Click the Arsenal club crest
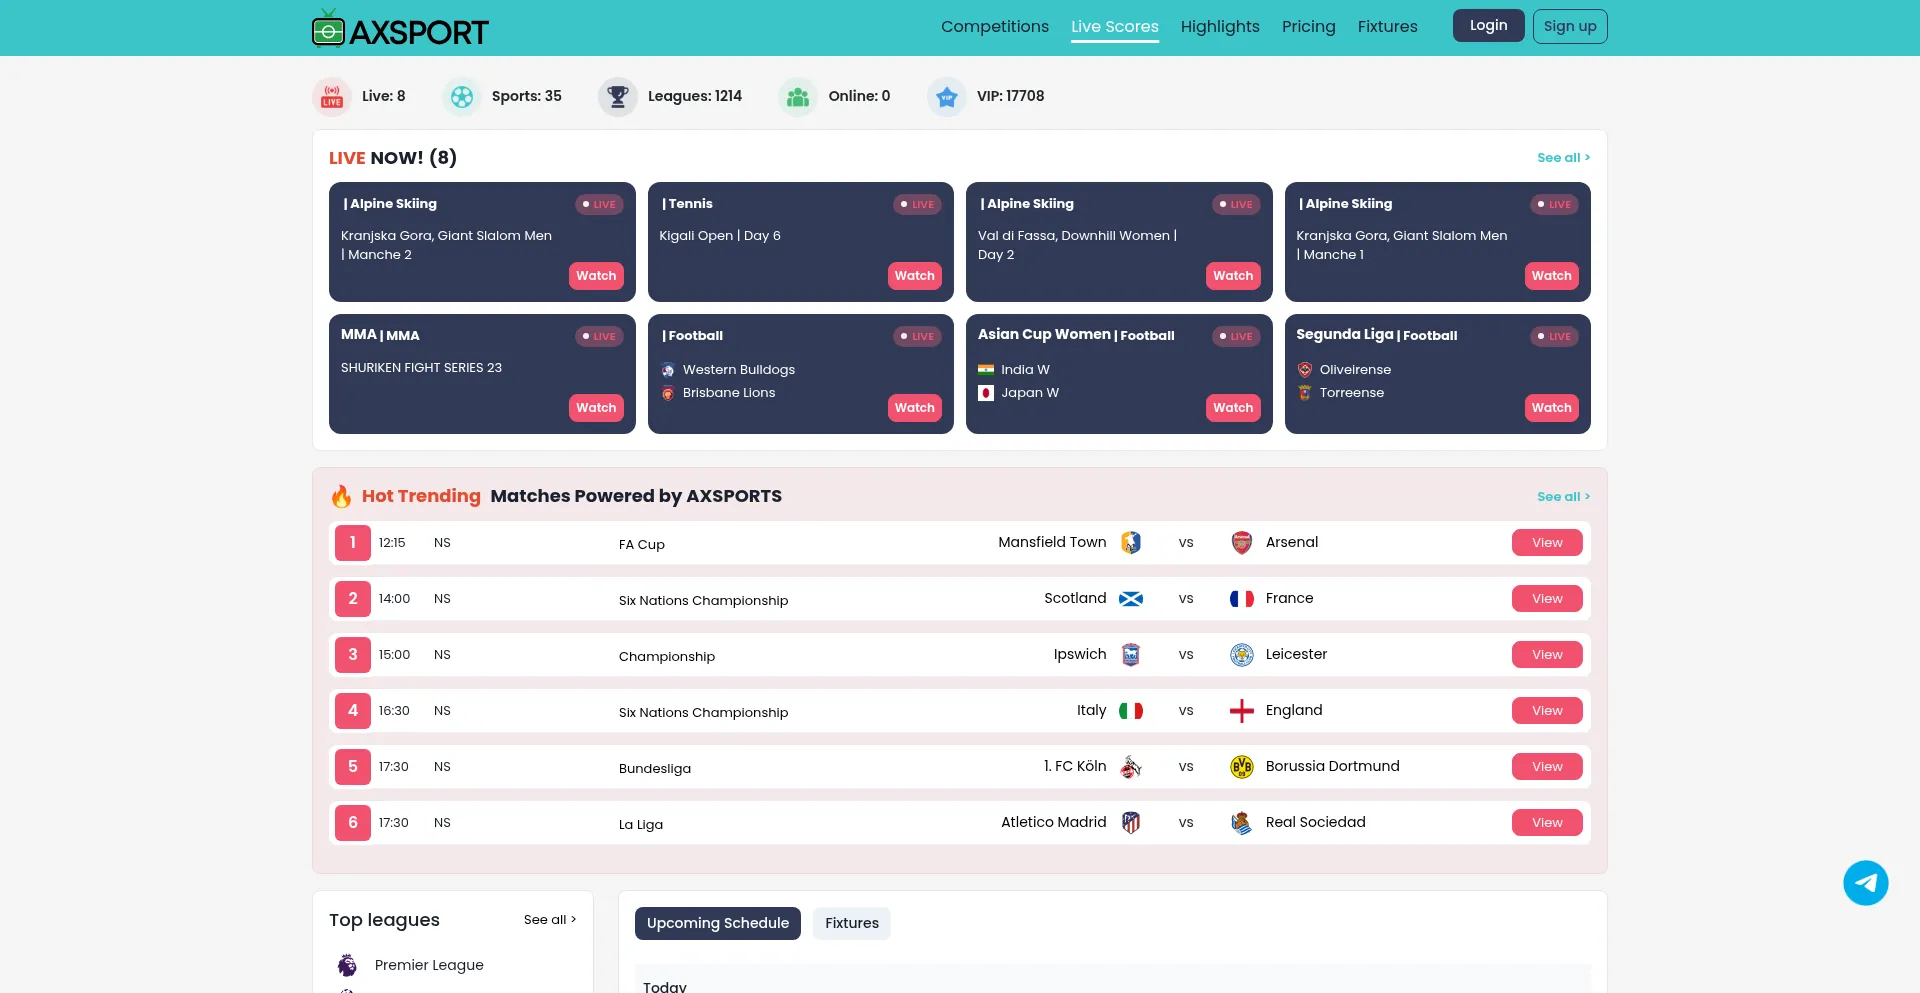This screenshot has height=993, width=1920. coord(1242,543)
